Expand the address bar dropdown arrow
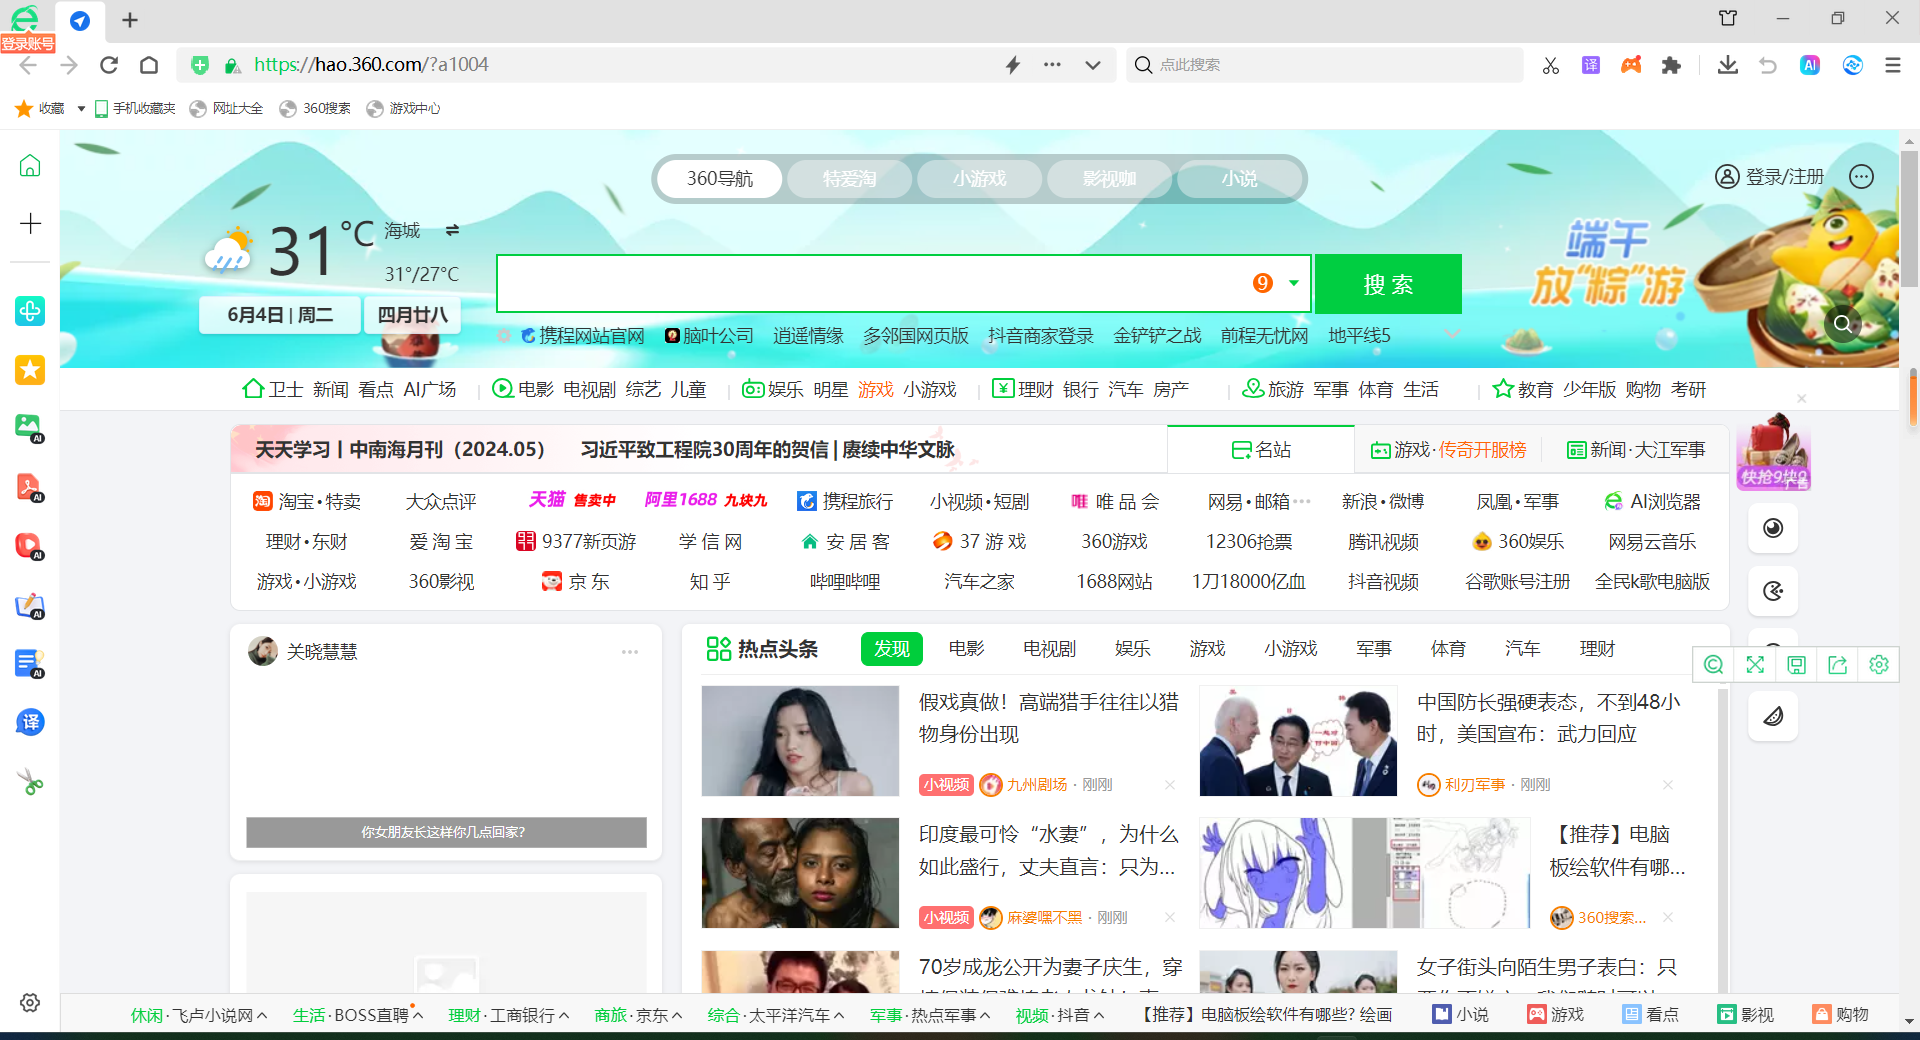 tap(1093, 65)
